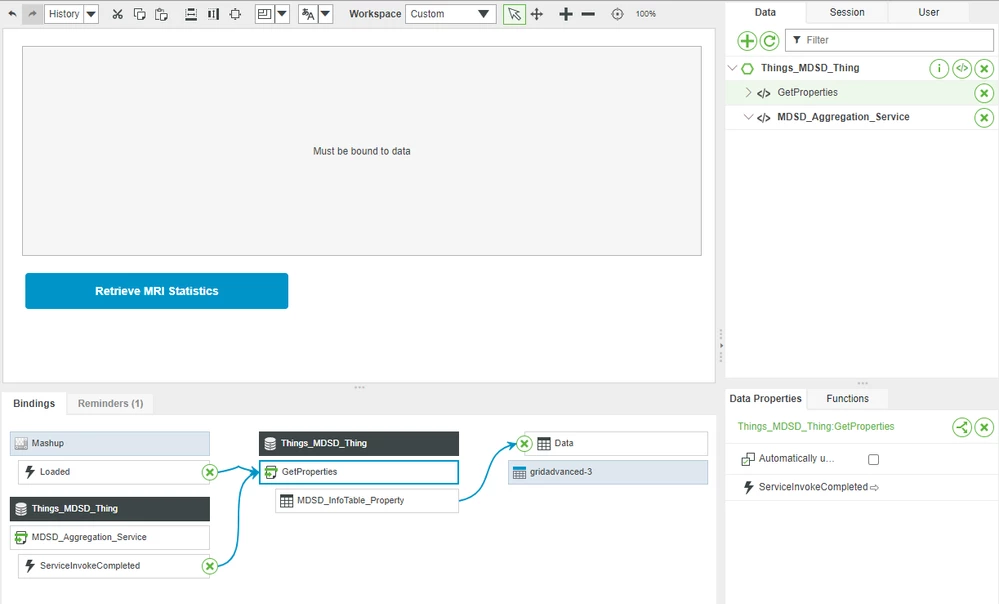Enable the Automatically update checkbox
999x604 pixels.
[x=873, y=459]
